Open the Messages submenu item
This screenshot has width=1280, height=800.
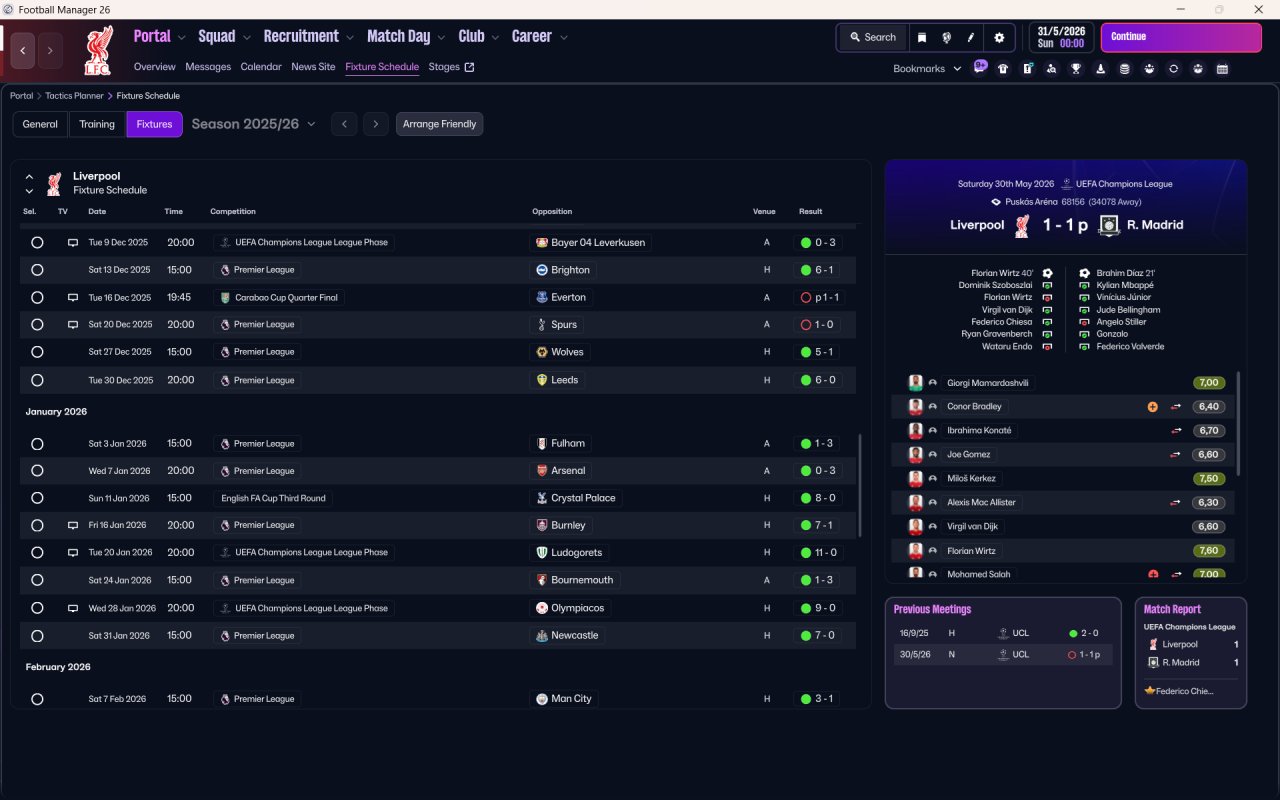click(x=208, y=67)
